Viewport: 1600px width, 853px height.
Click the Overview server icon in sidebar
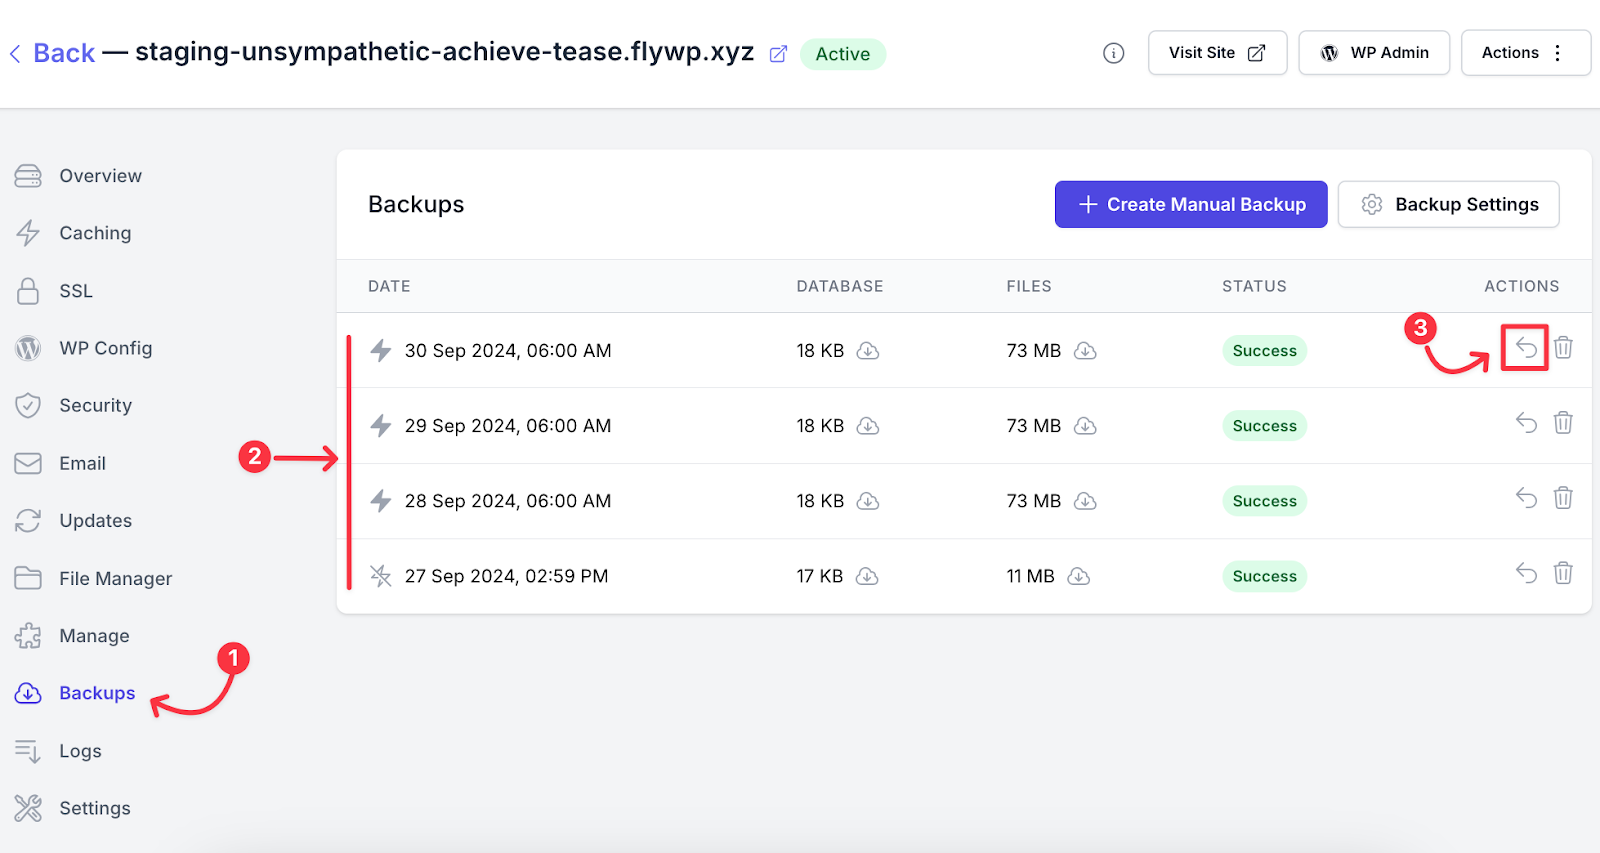click(x=28, y=176)
